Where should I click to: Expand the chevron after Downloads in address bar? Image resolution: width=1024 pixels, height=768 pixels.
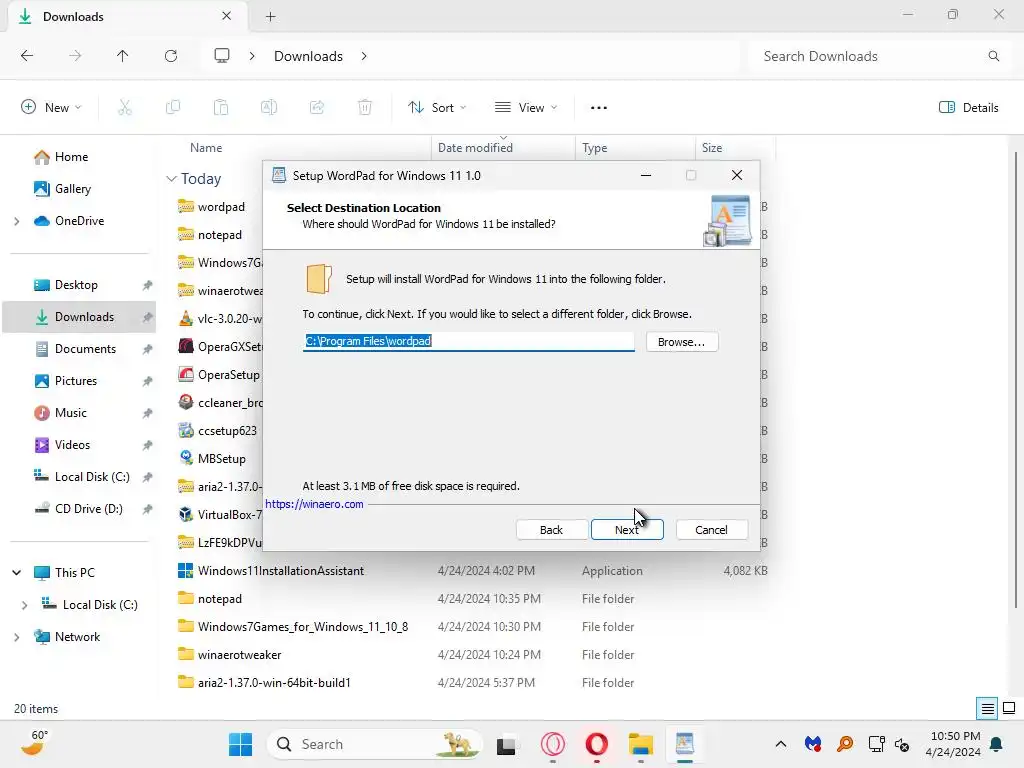point(364,56)
